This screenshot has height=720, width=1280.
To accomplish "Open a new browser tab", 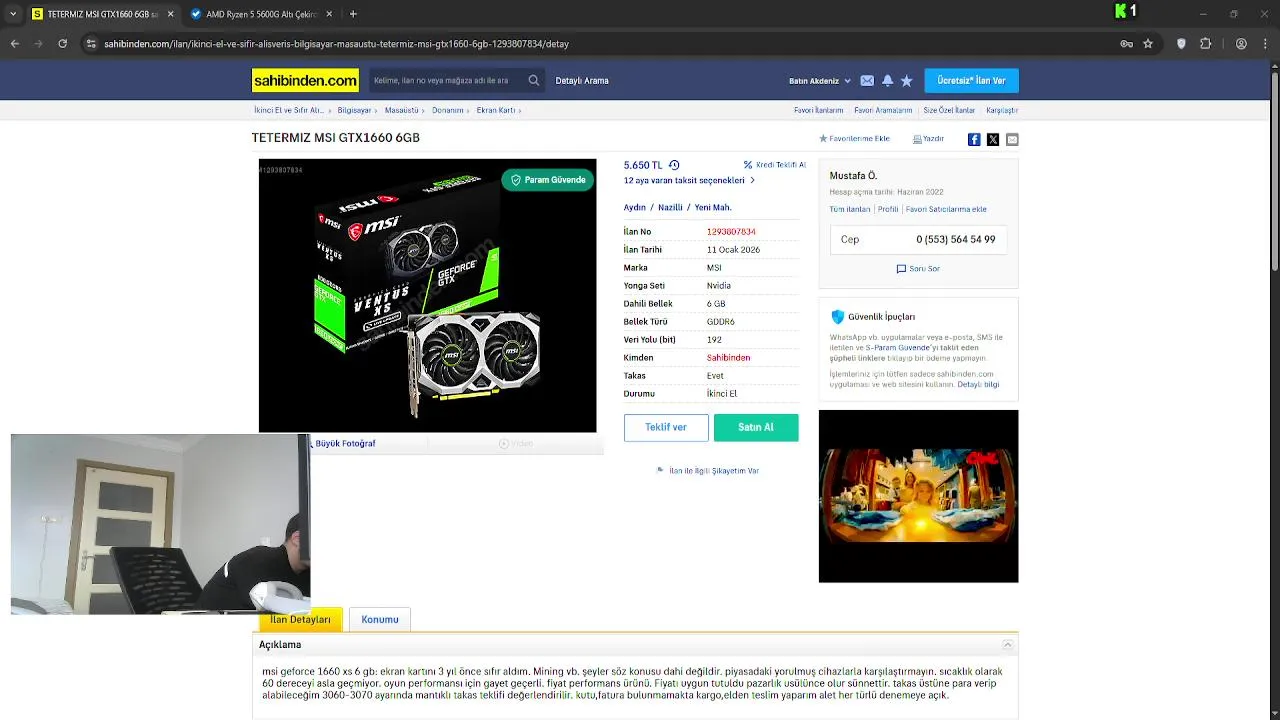I will pyautogui.click(x=353, y=14).
